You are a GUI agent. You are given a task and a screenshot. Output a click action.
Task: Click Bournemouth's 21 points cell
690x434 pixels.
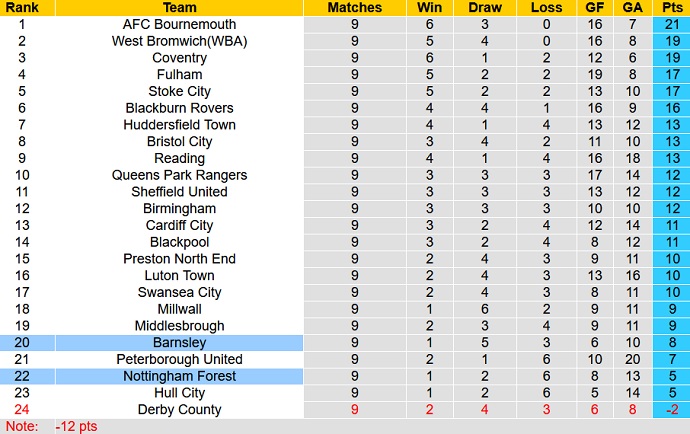[669, 24]
